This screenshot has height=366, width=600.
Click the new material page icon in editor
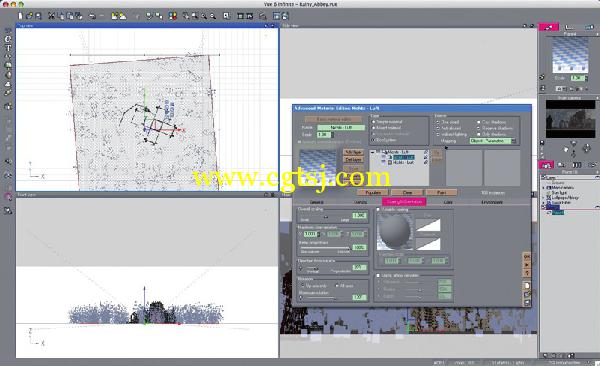(527, 286)
